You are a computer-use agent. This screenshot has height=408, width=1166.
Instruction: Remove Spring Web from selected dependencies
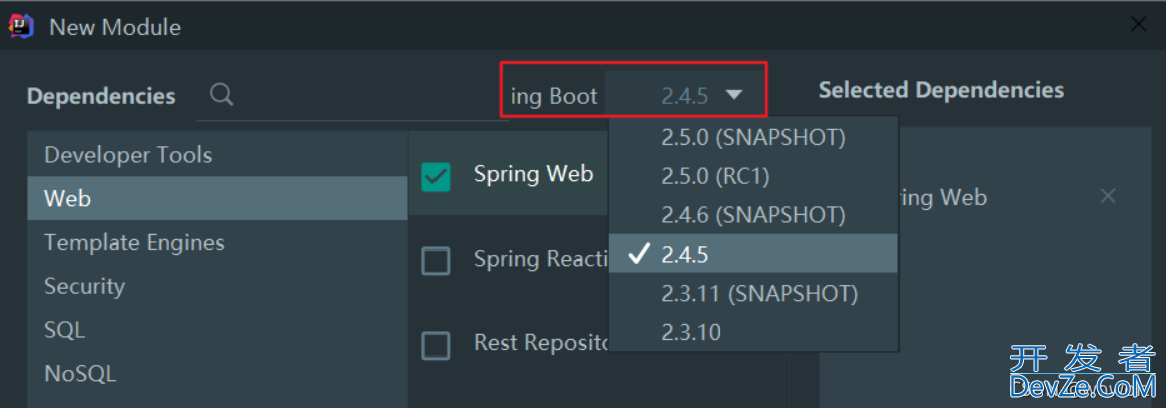(x=1108, y=196)
